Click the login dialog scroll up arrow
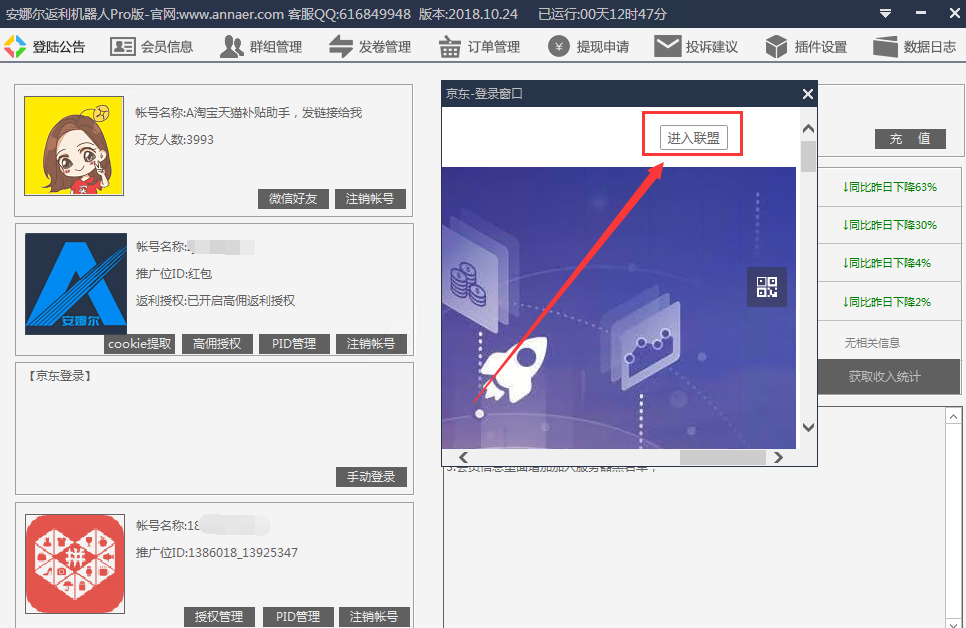 [808, 128]
